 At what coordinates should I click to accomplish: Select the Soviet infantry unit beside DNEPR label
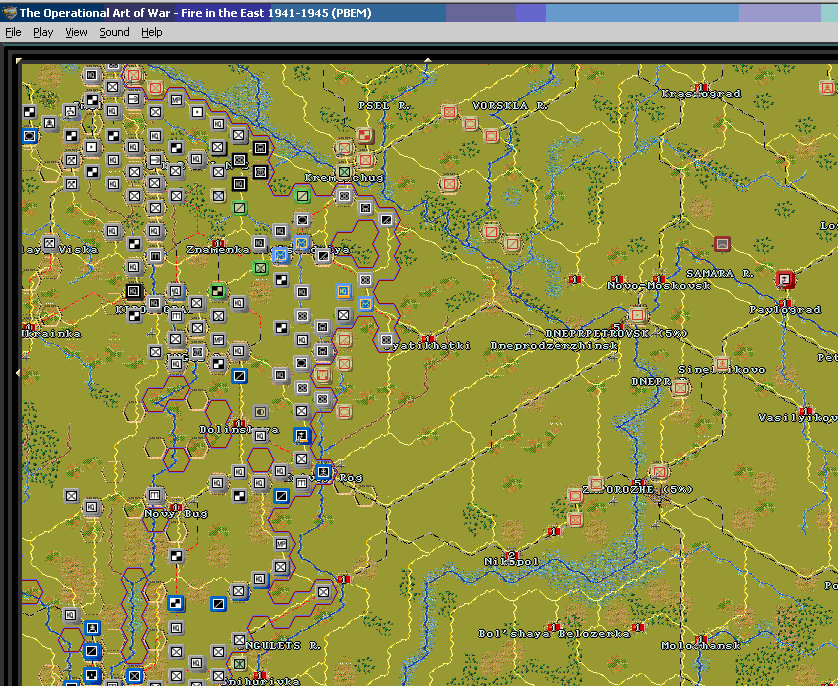coord(680,387)
